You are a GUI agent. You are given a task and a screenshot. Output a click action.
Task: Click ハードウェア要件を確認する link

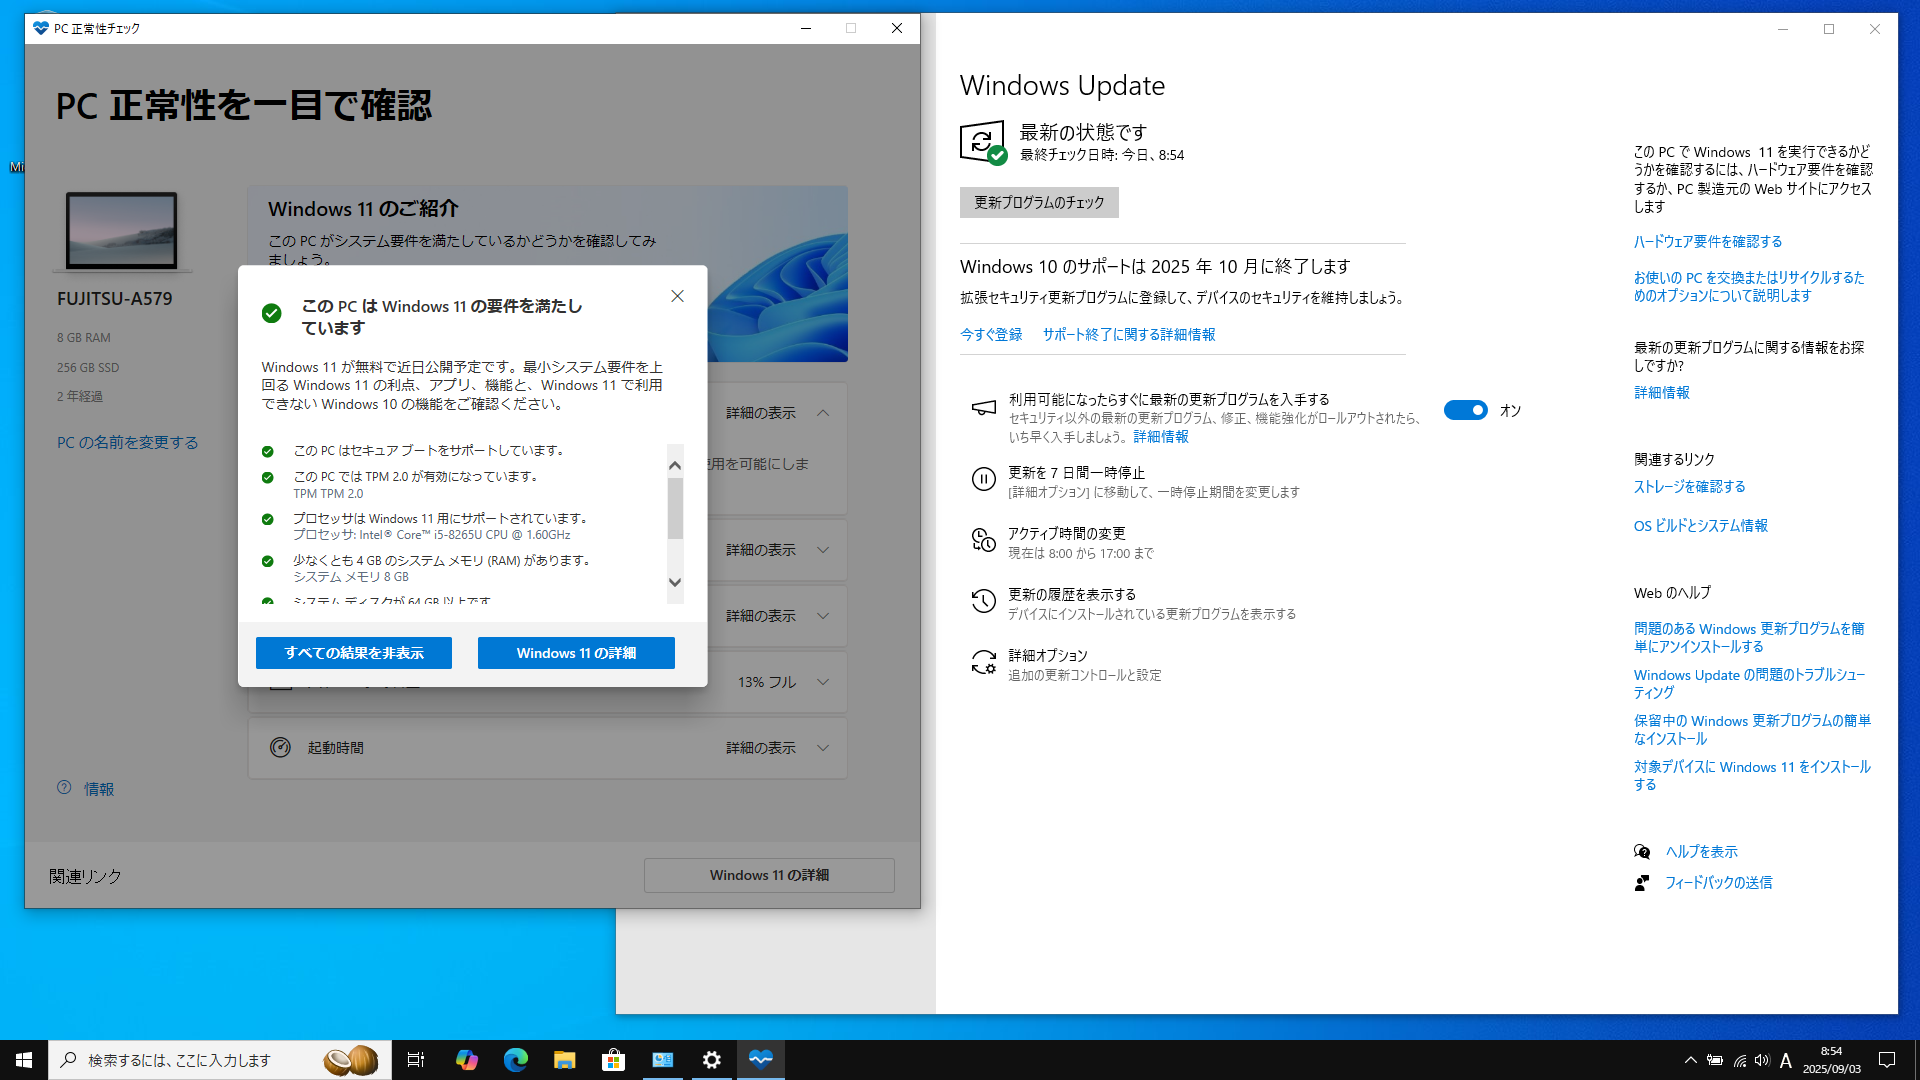point(1708,241)
